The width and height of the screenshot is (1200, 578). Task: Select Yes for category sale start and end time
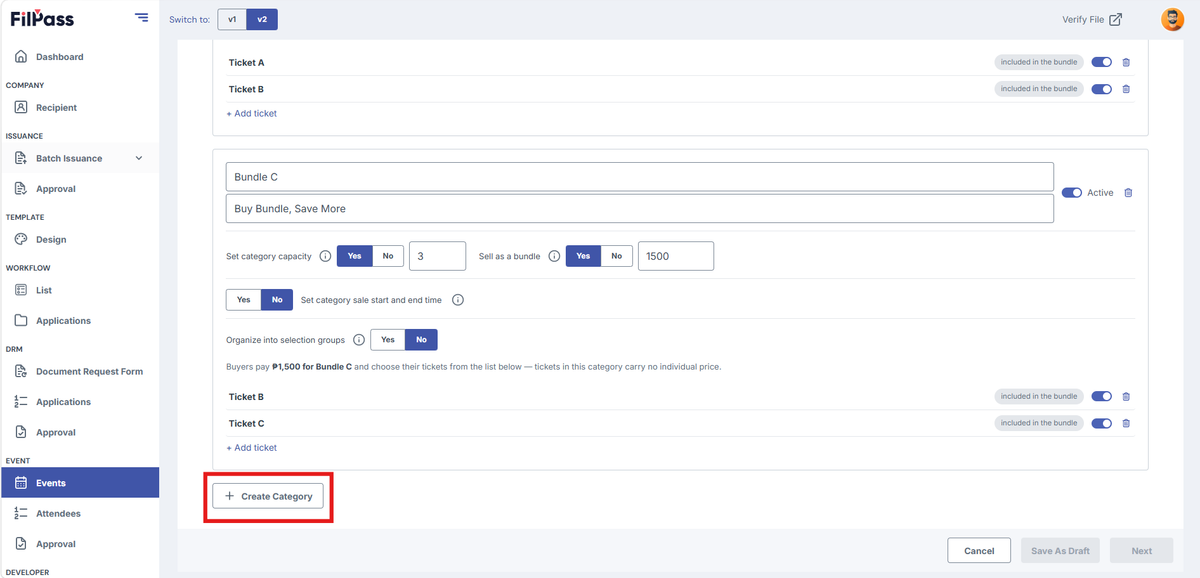tap(244, 300)
